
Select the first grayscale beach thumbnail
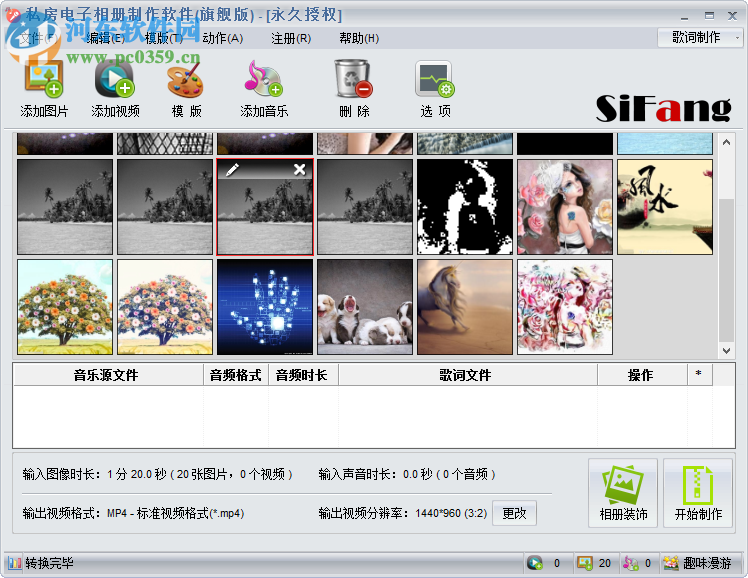65,207
